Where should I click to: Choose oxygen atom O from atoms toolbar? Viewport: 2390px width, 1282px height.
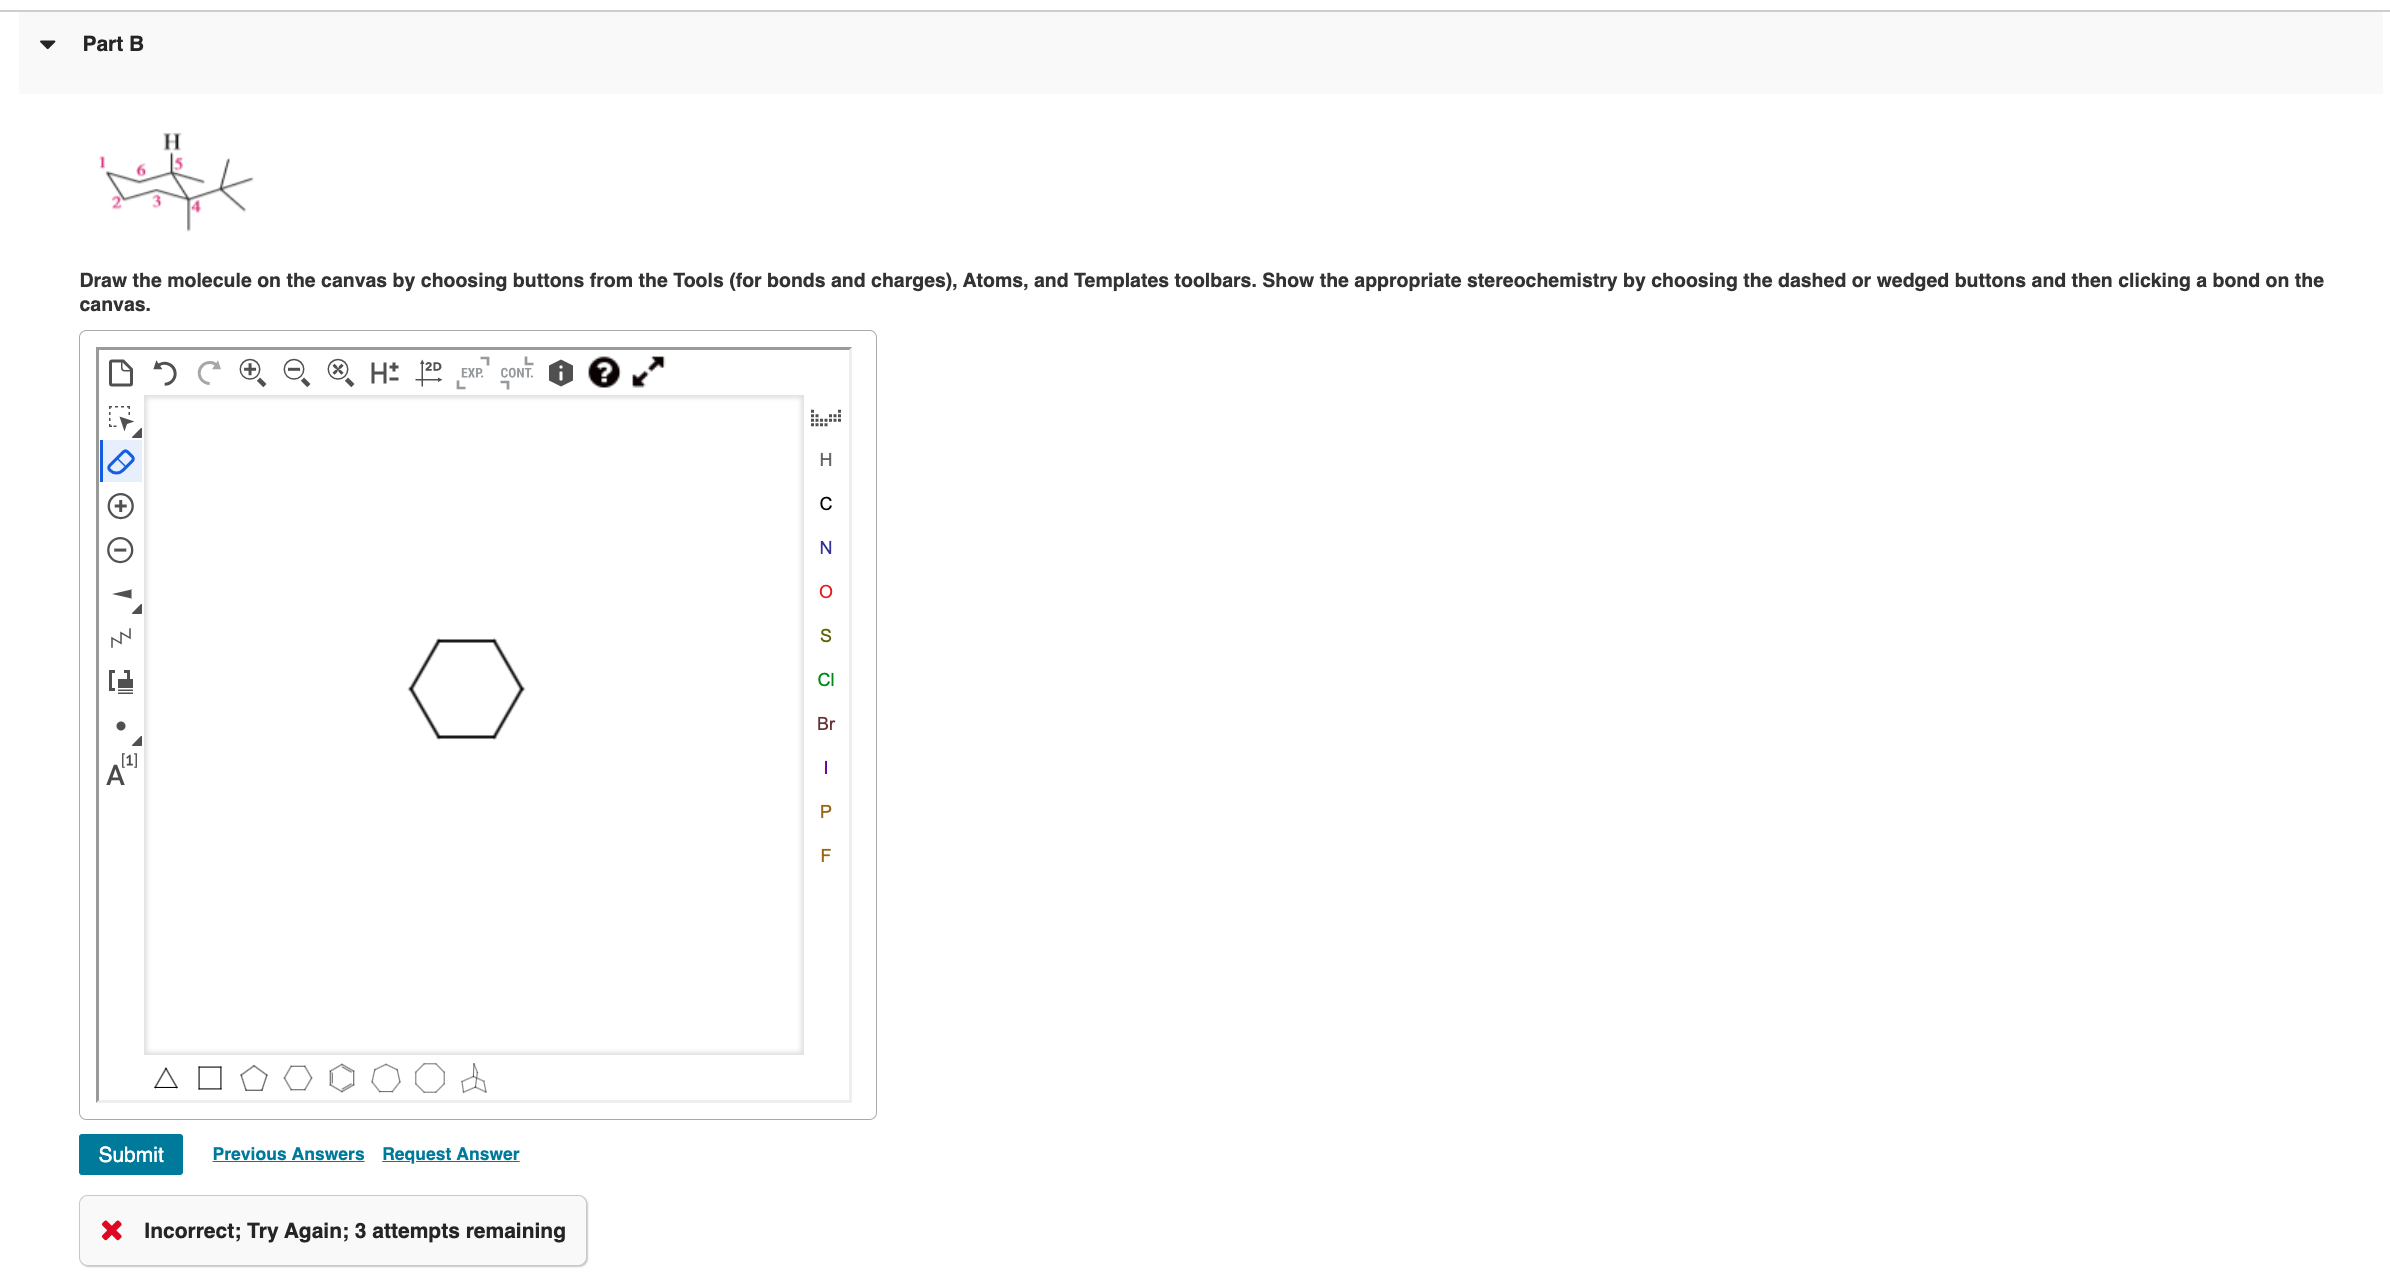click(x=825, y=592)
